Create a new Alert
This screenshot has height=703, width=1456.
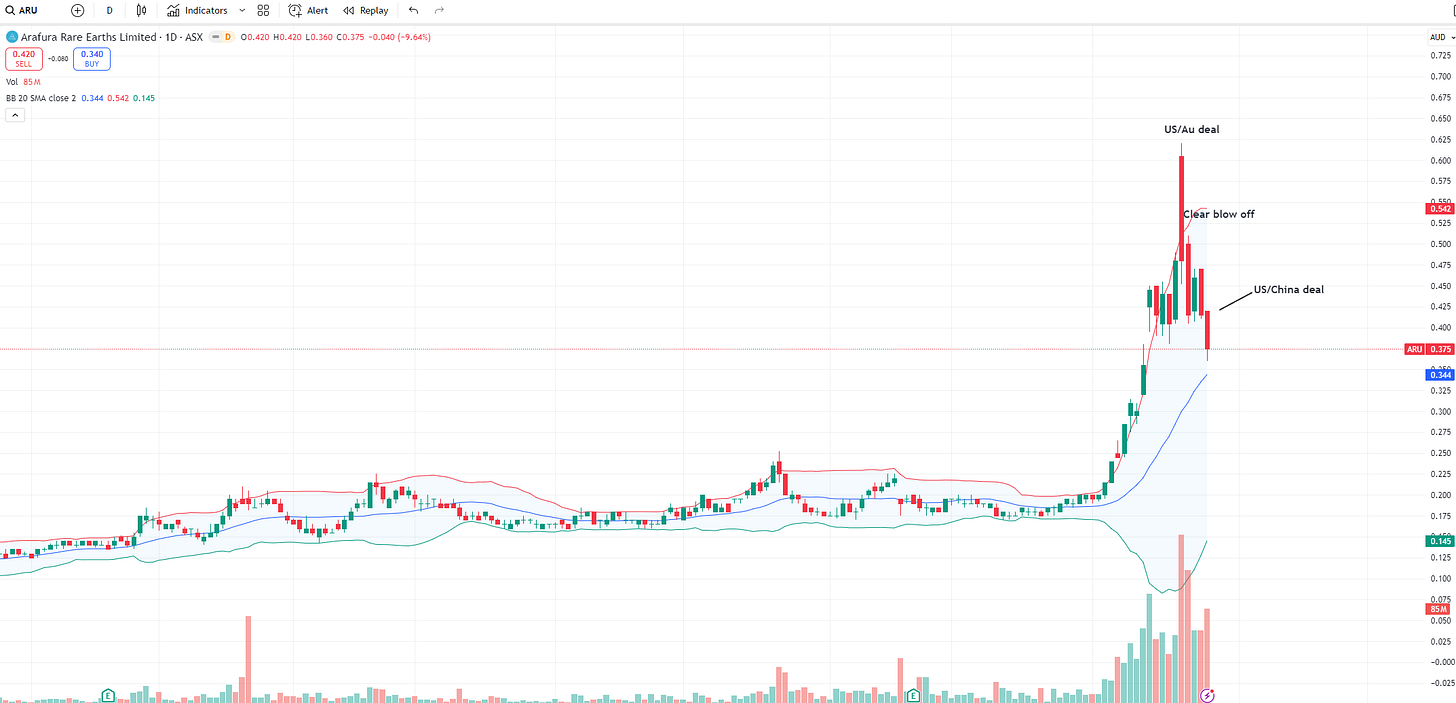click(308, 10)
